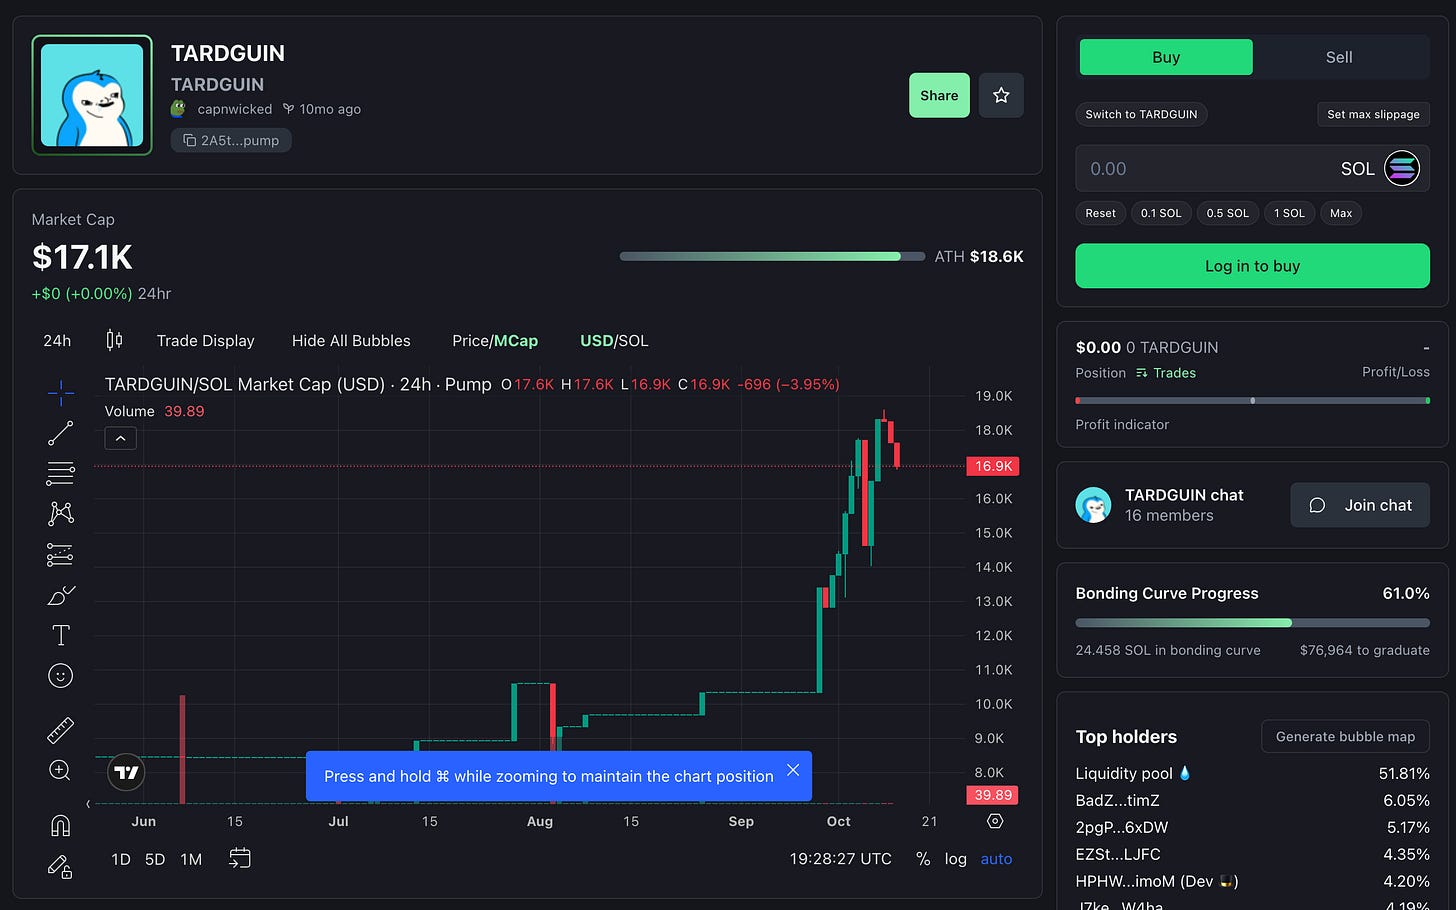The height and width of the screenshot is (910, 1456).
Task: Toggle lock all drawing tools
Action: pyautogui.click(x=61, y=866)
